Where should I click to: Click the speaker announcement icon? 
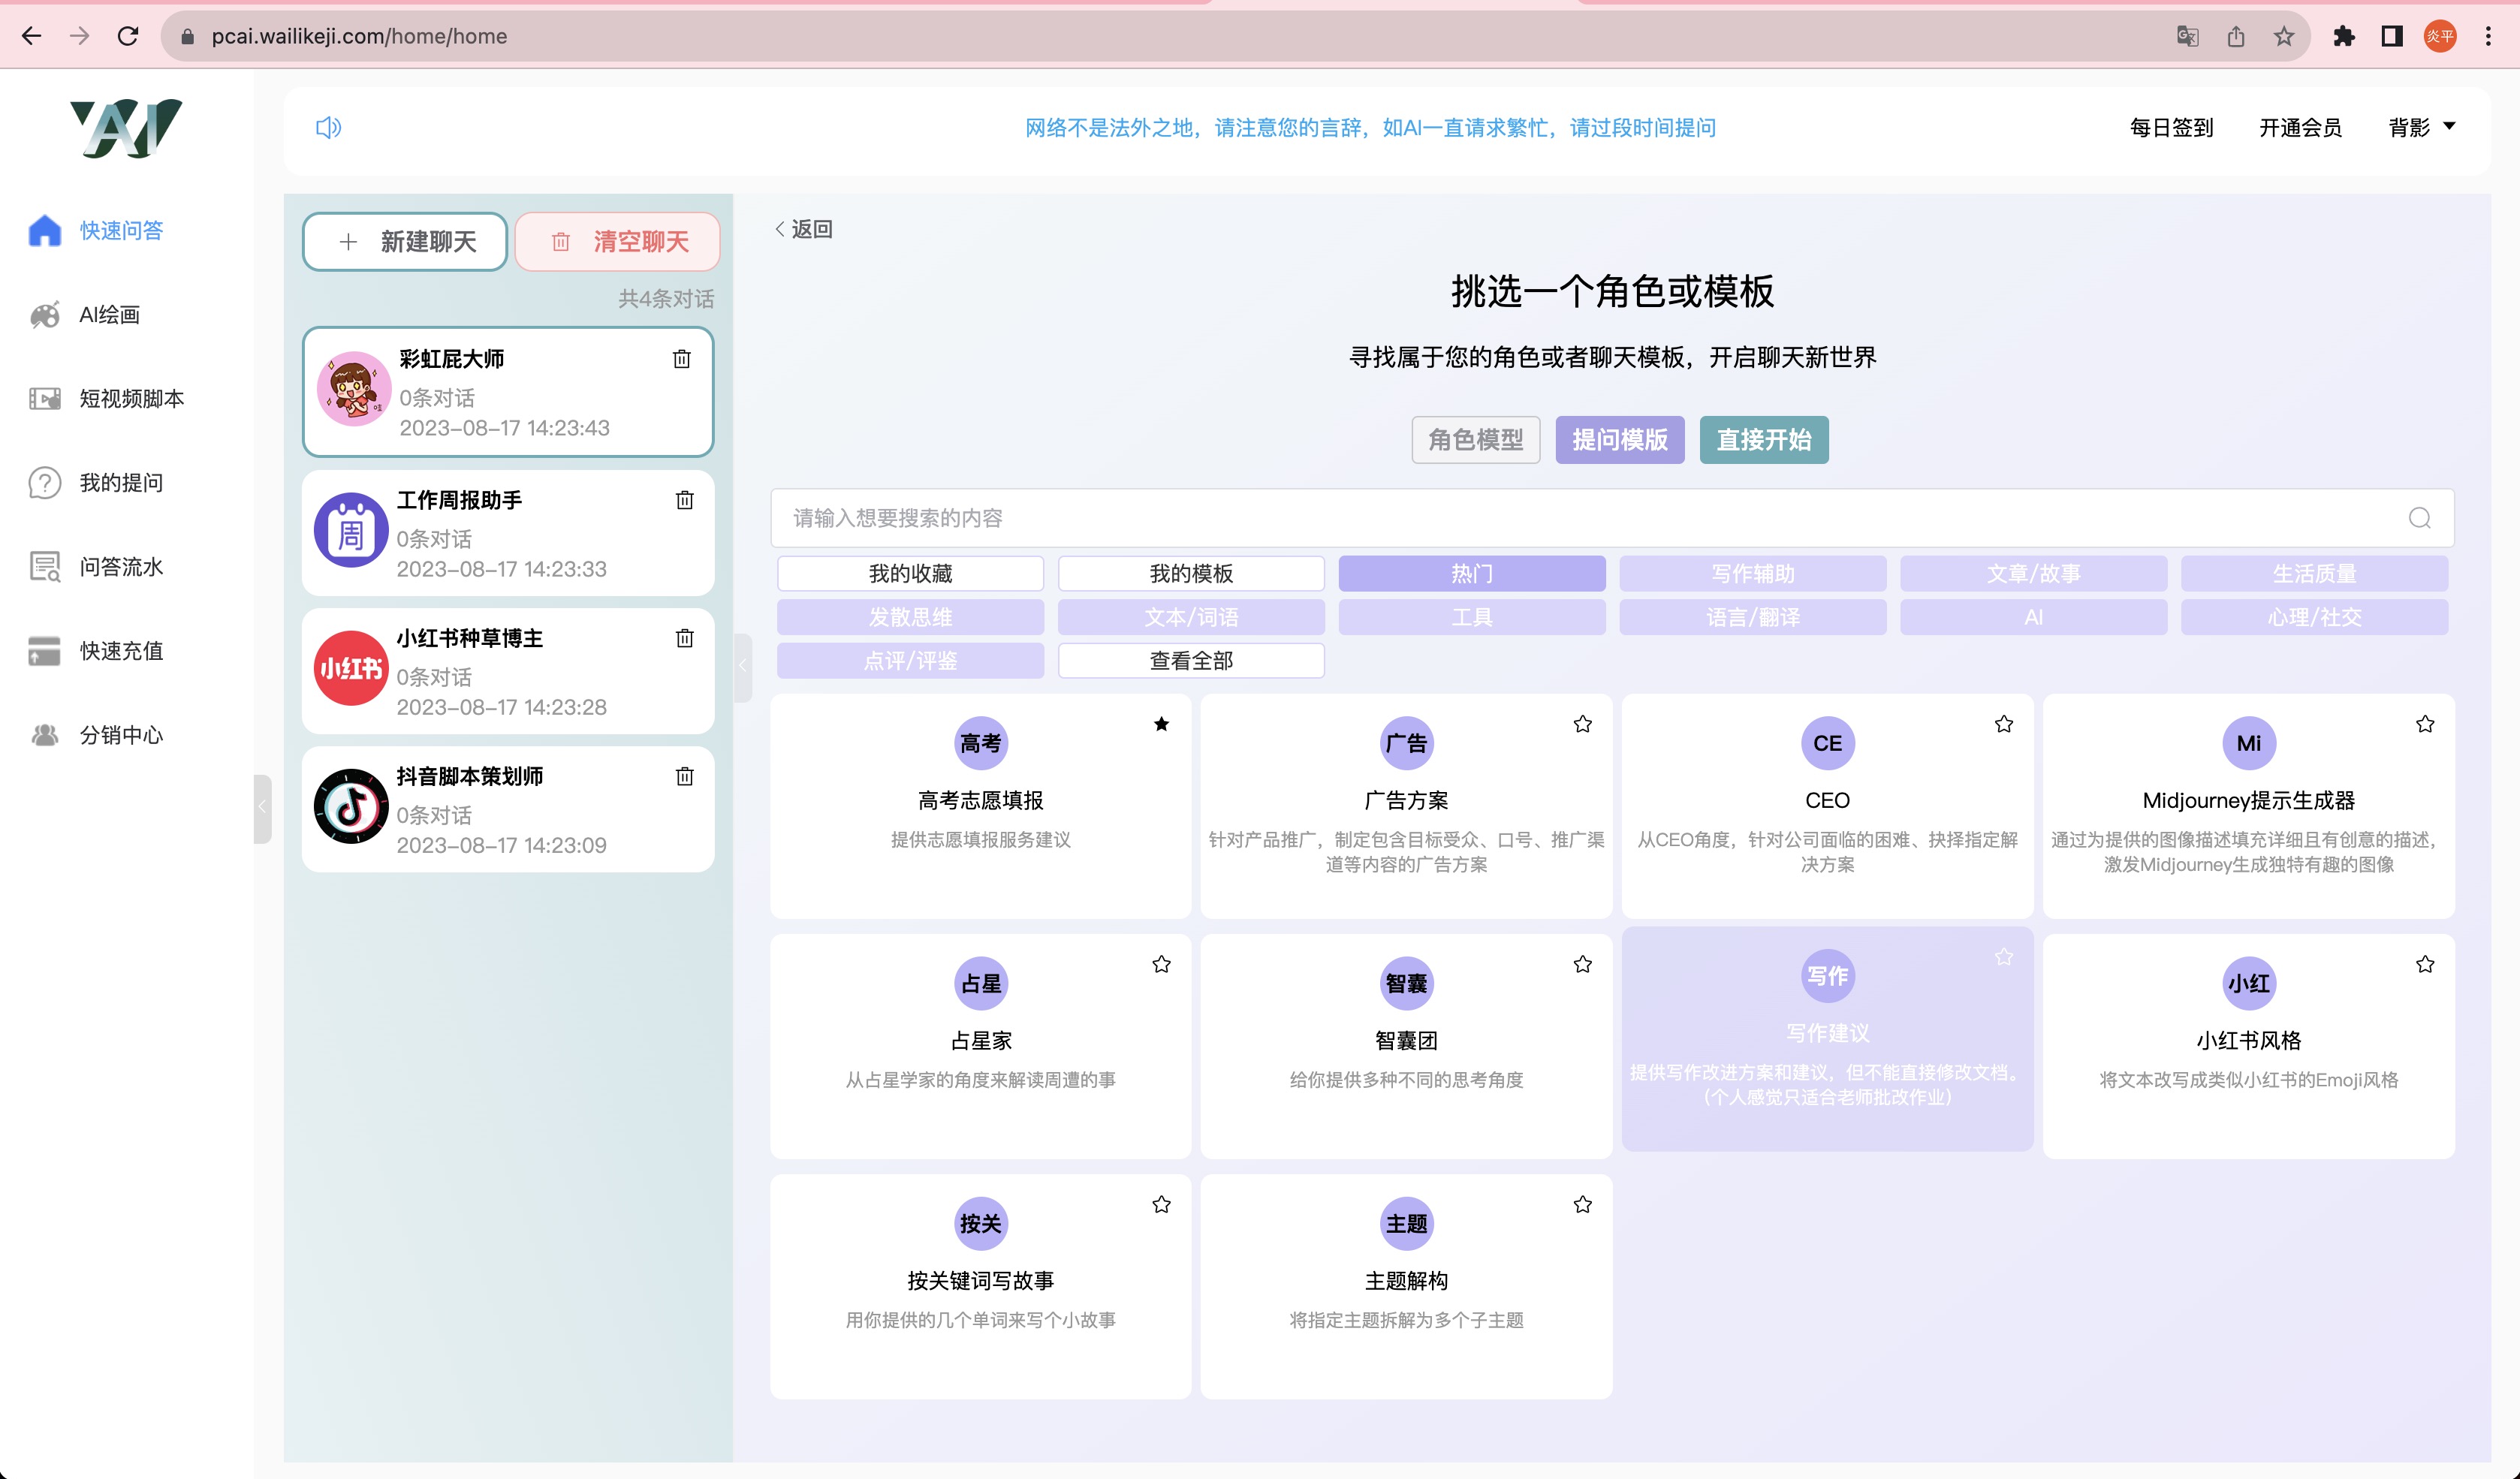(328, 127)
